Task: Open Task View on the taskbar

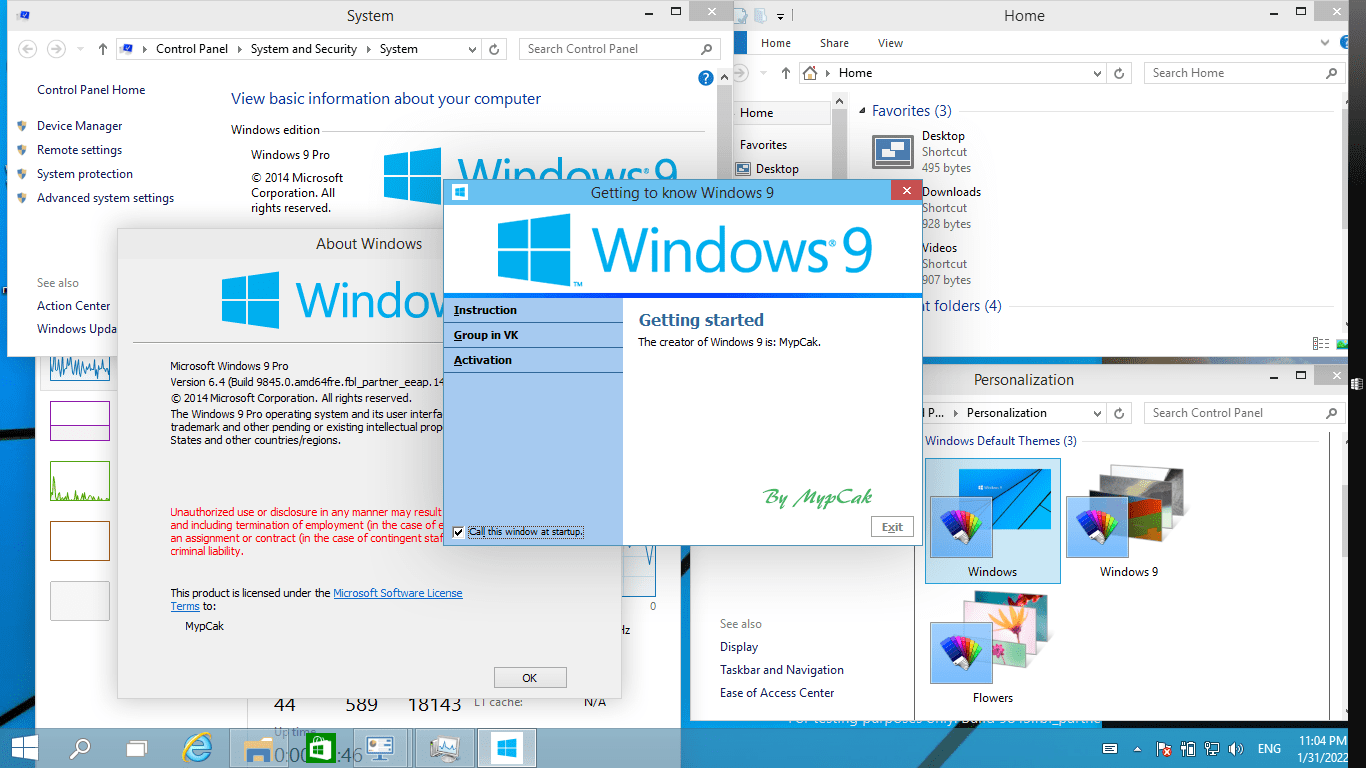Action: click(x=136, y=748)
